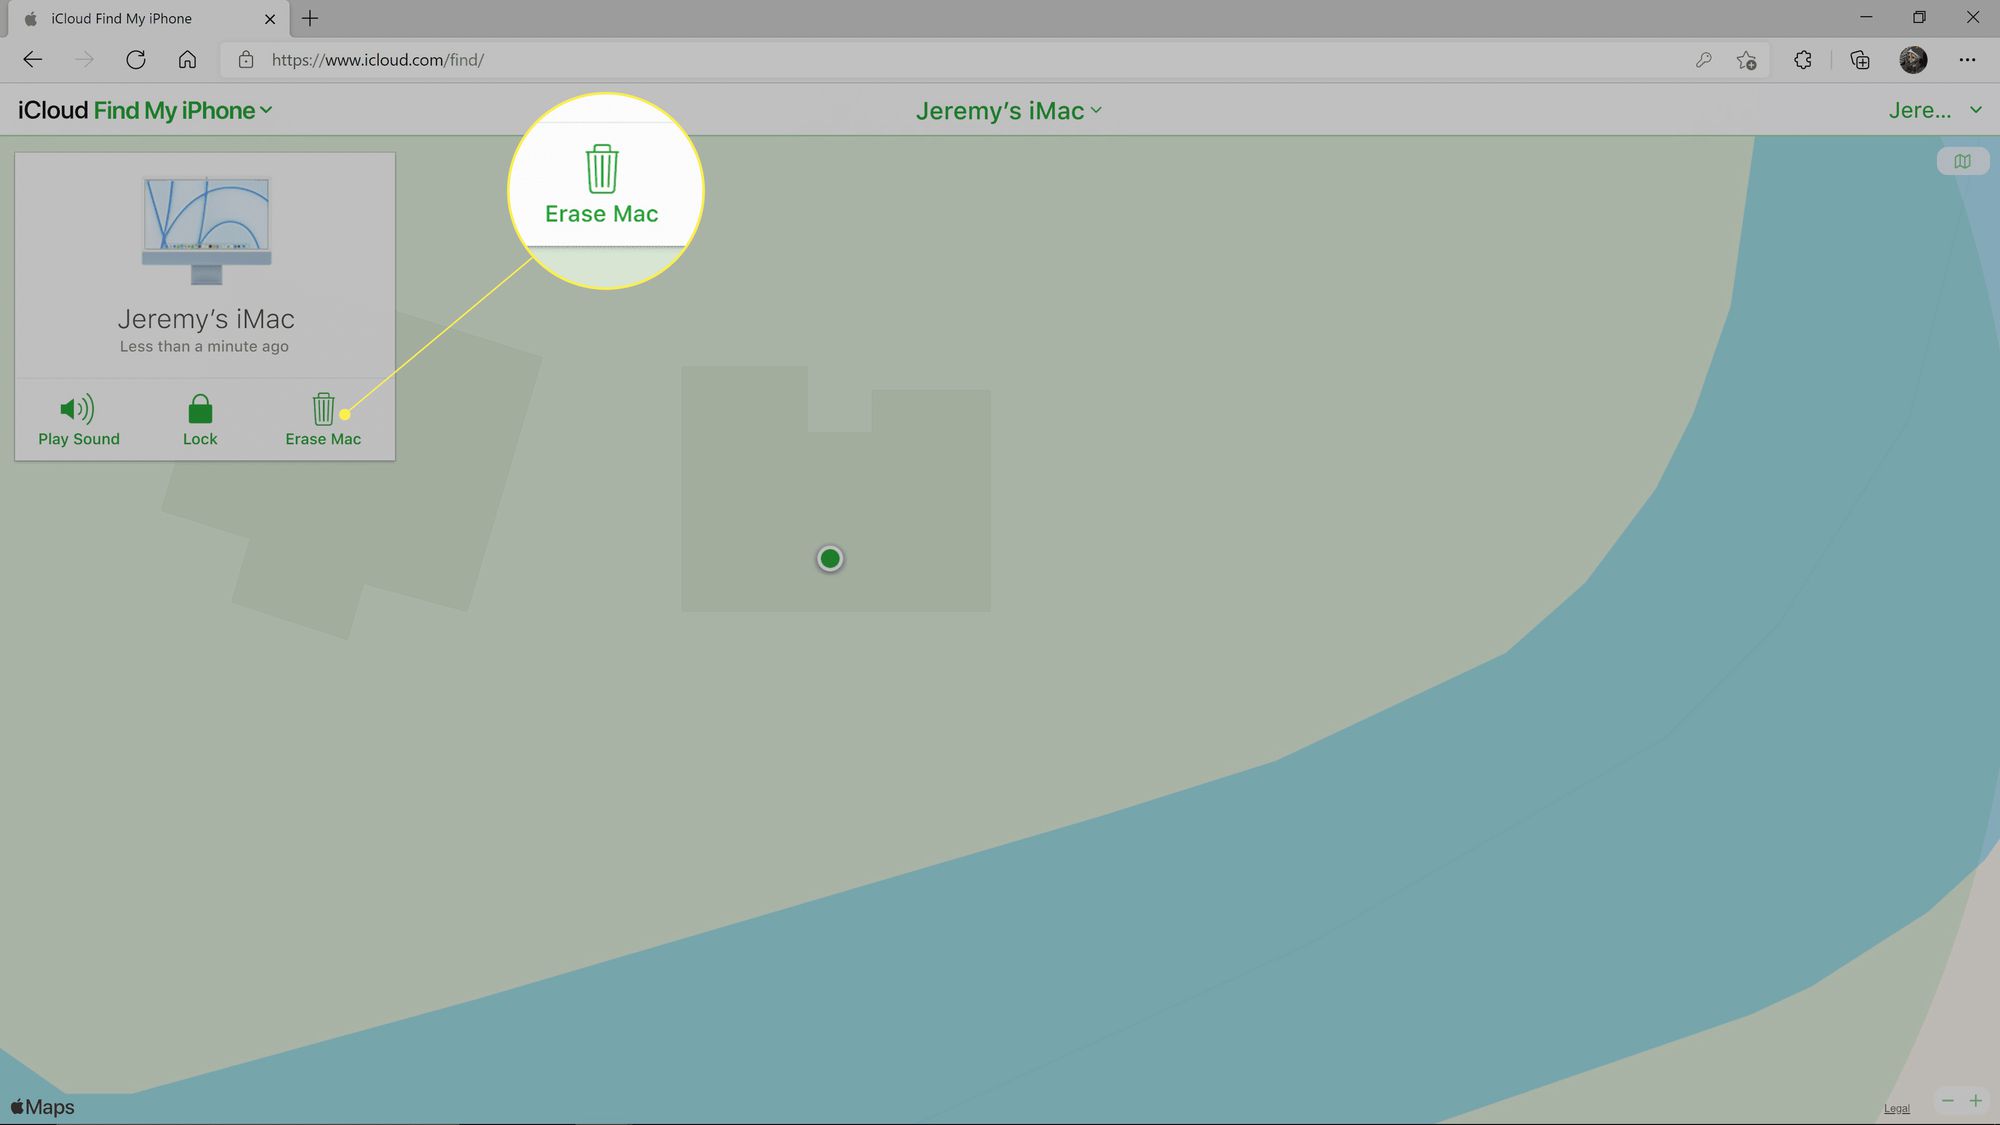
Task: Open the Legal link on the map
Action: [1897, 1108]
